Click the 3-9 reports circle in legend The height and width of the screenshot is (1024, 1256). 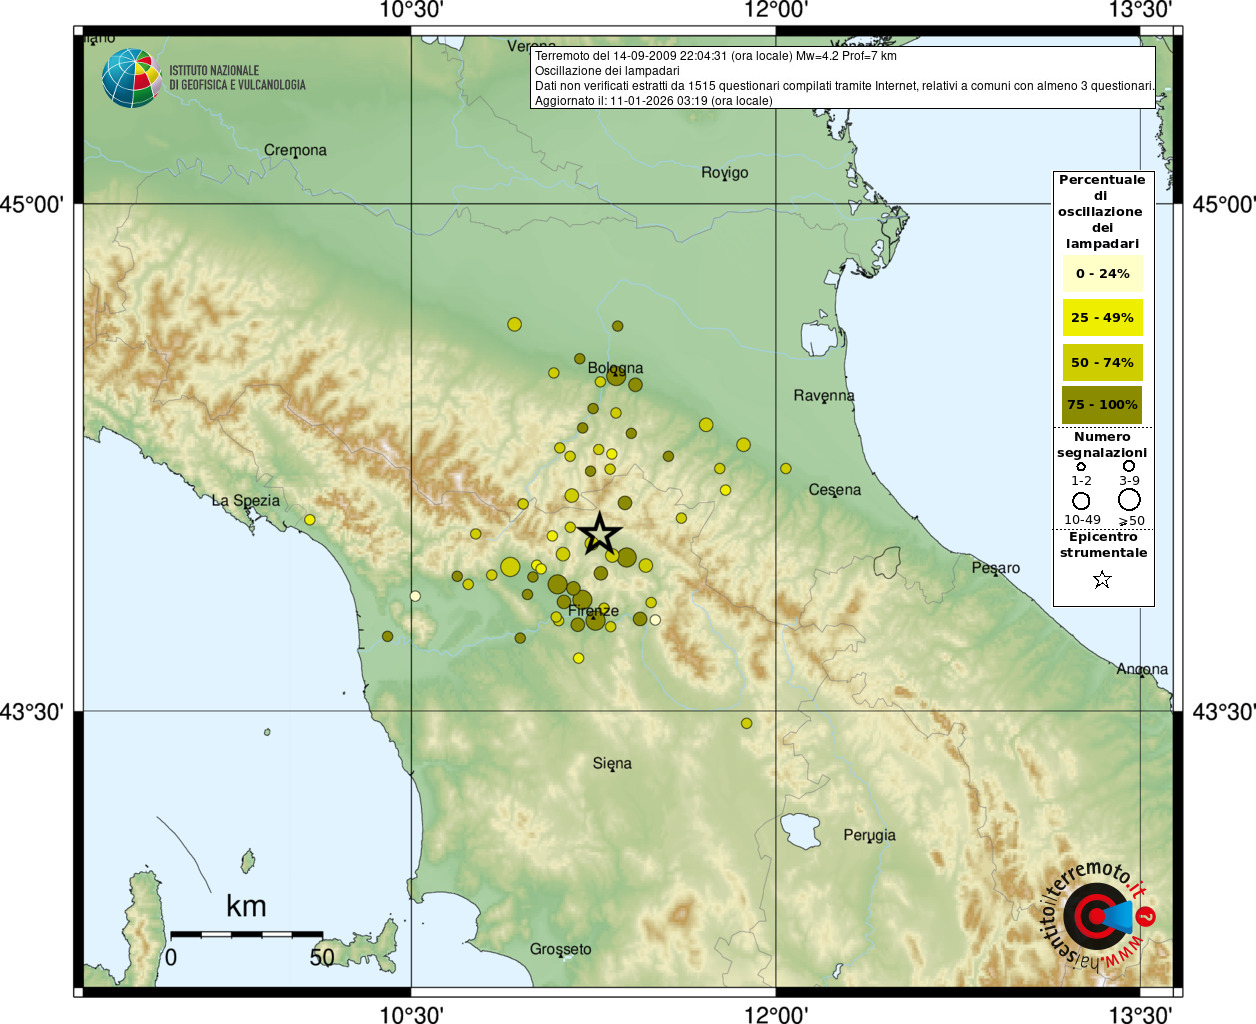[x=1129, y=466]
